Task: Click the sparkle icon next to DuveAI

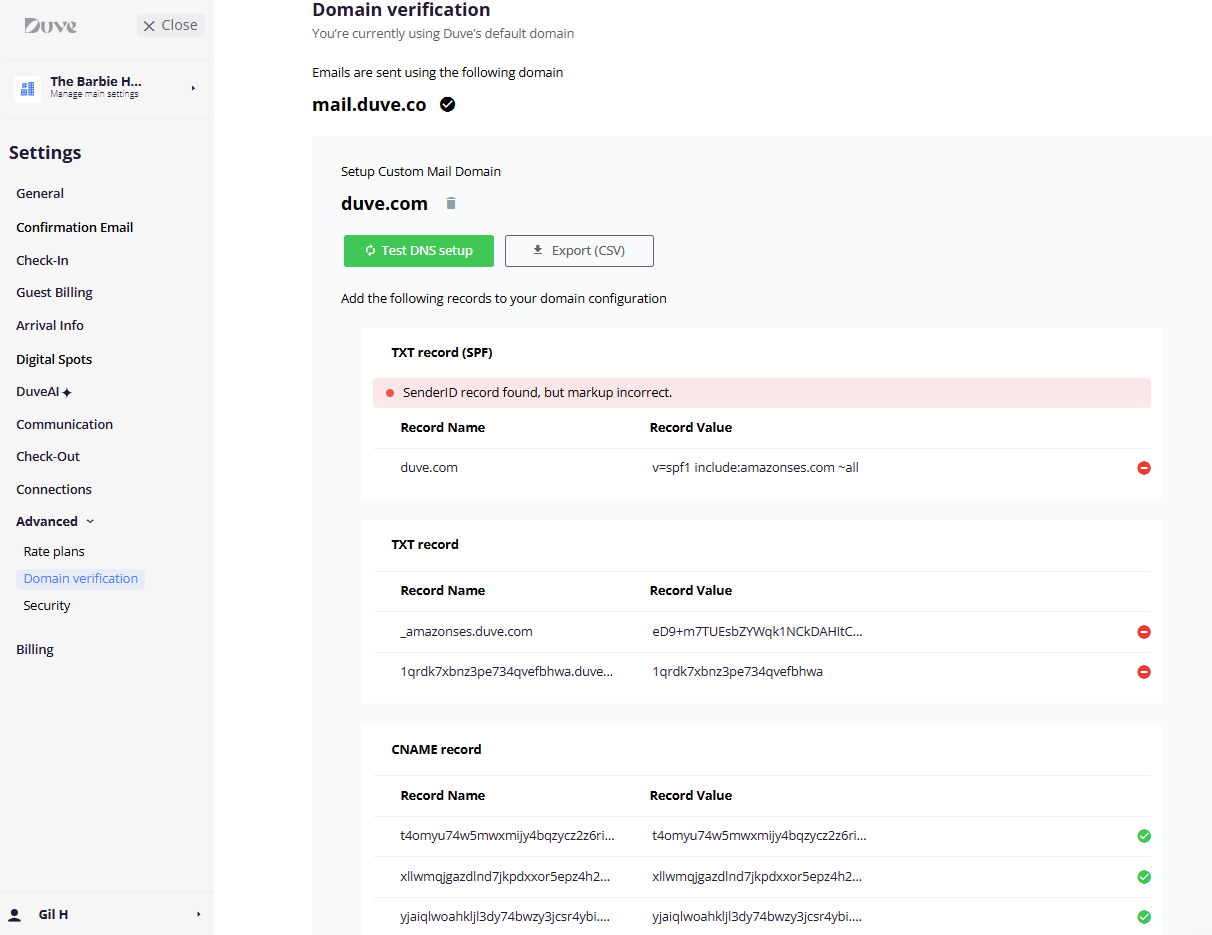Action: click(x=67, y=393)
